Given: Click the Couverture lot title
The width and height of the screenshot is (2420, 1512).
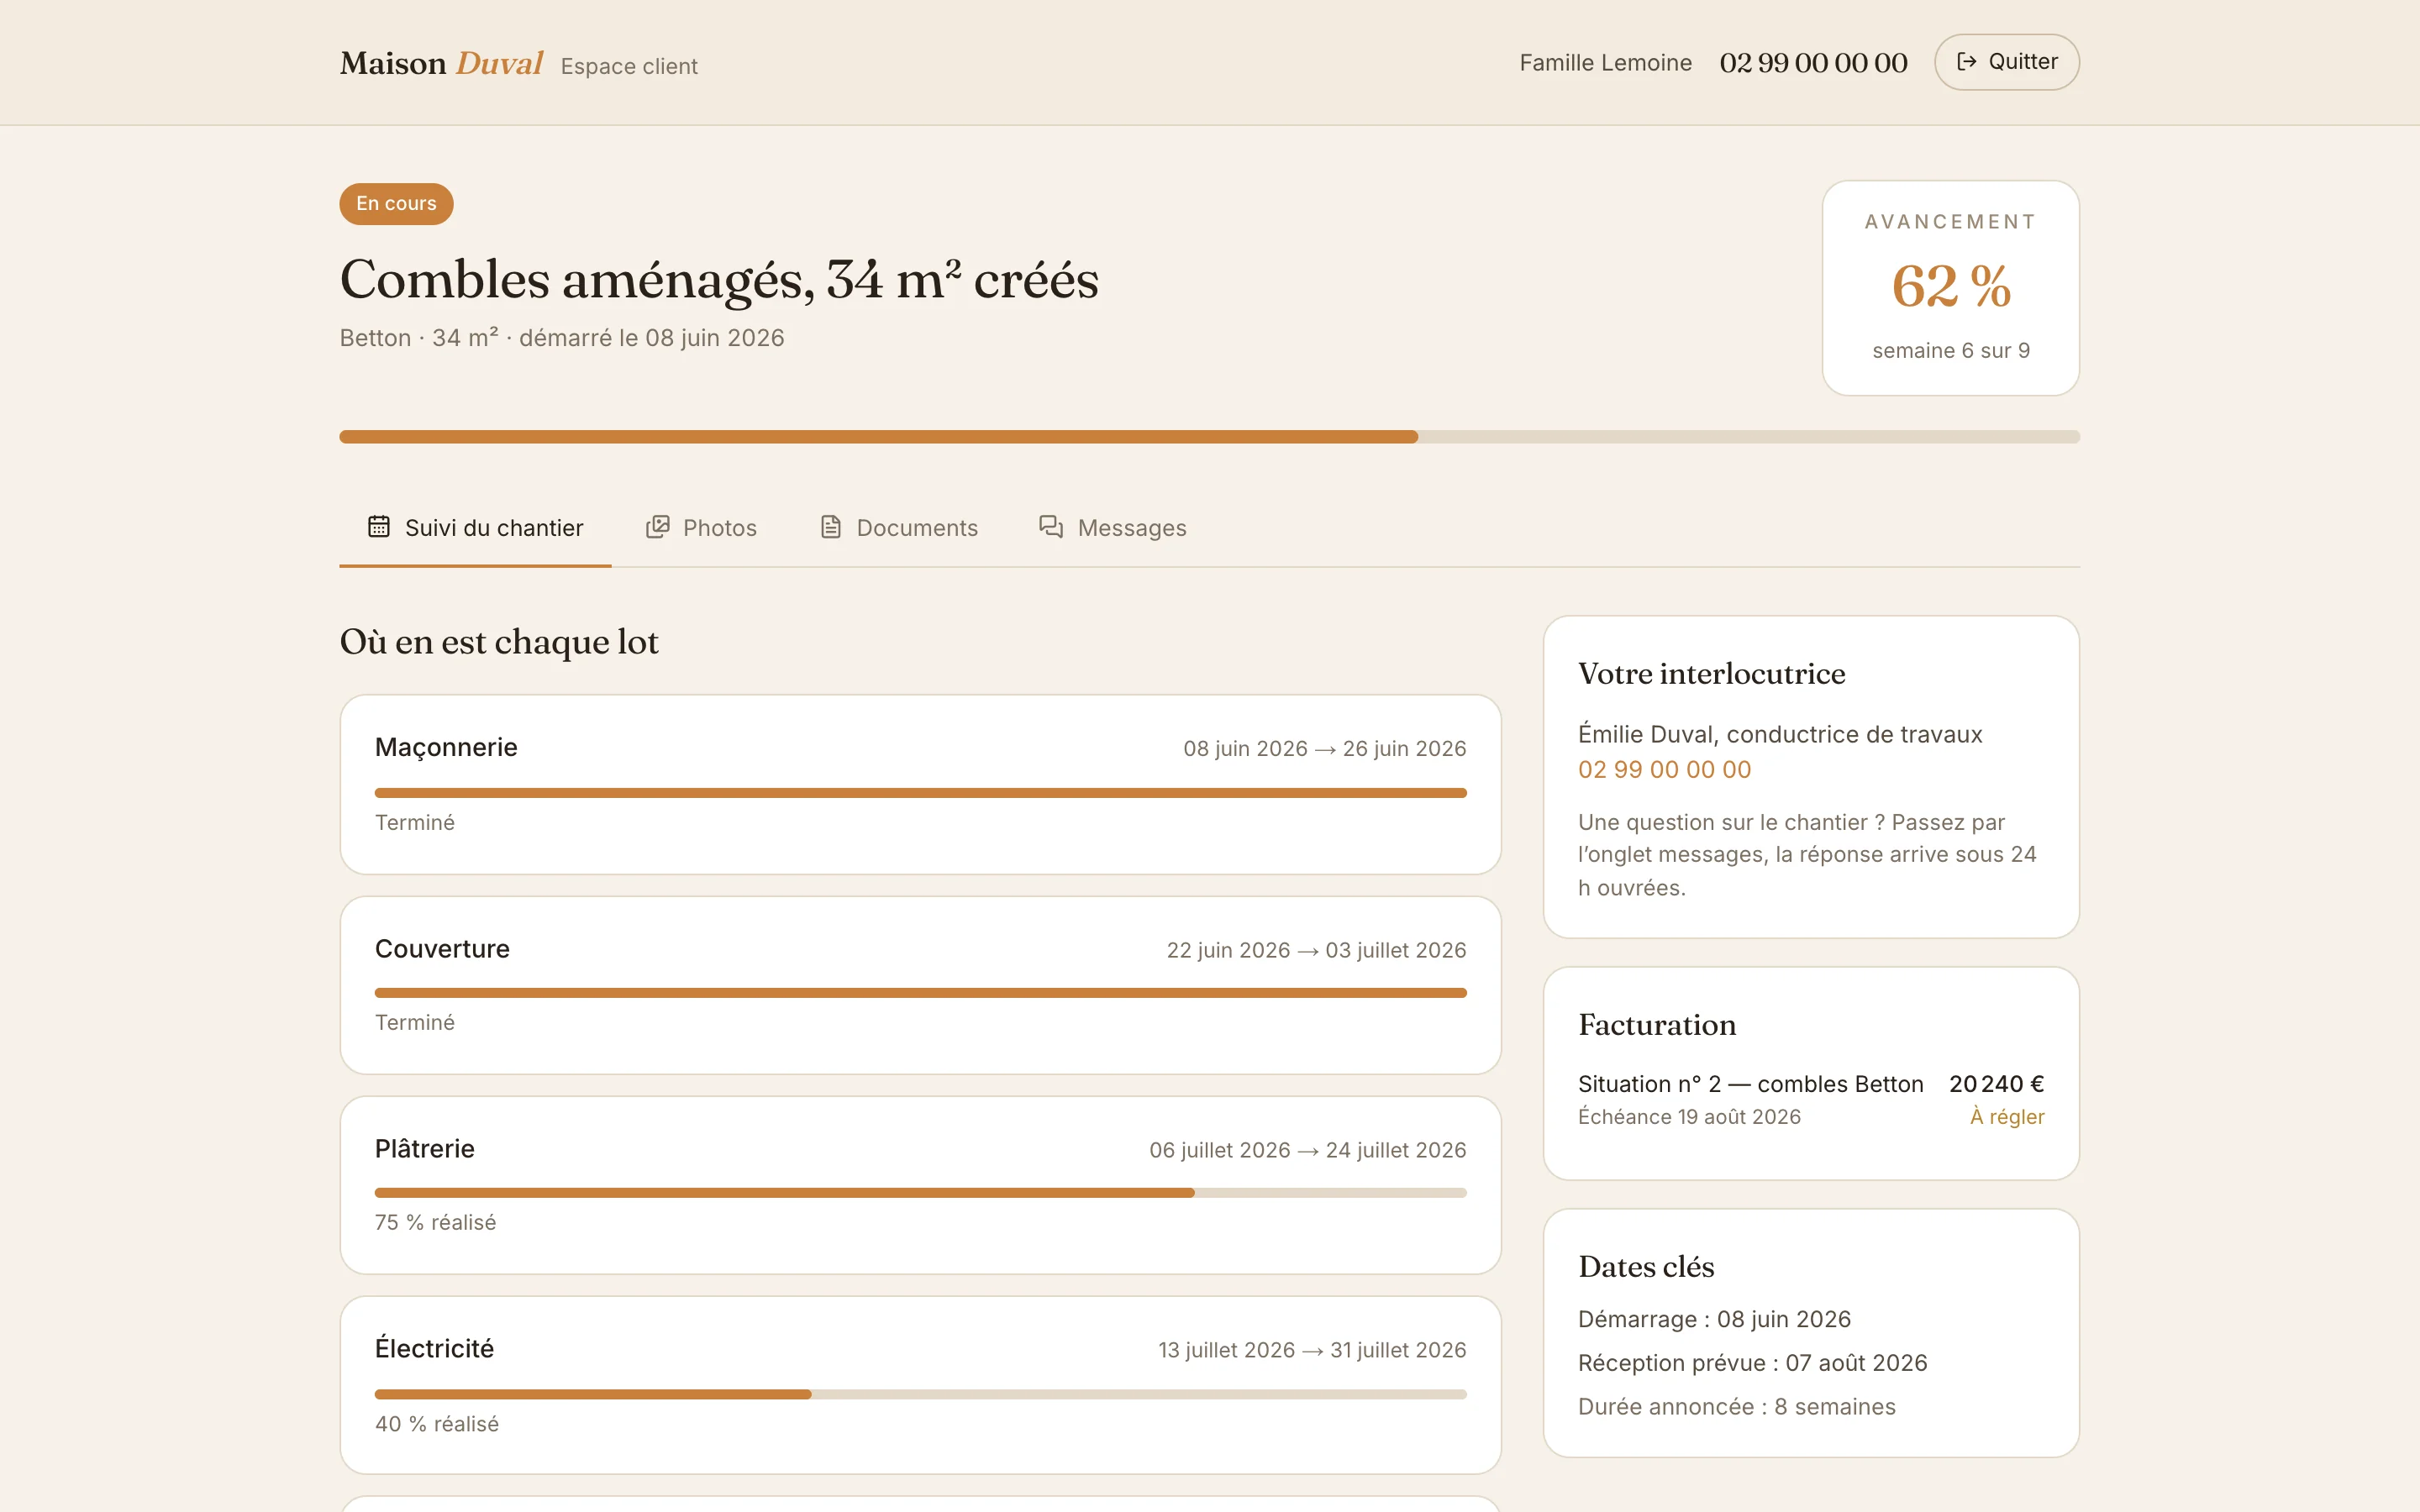Looking at the screenshot, I should click(442, 949).
